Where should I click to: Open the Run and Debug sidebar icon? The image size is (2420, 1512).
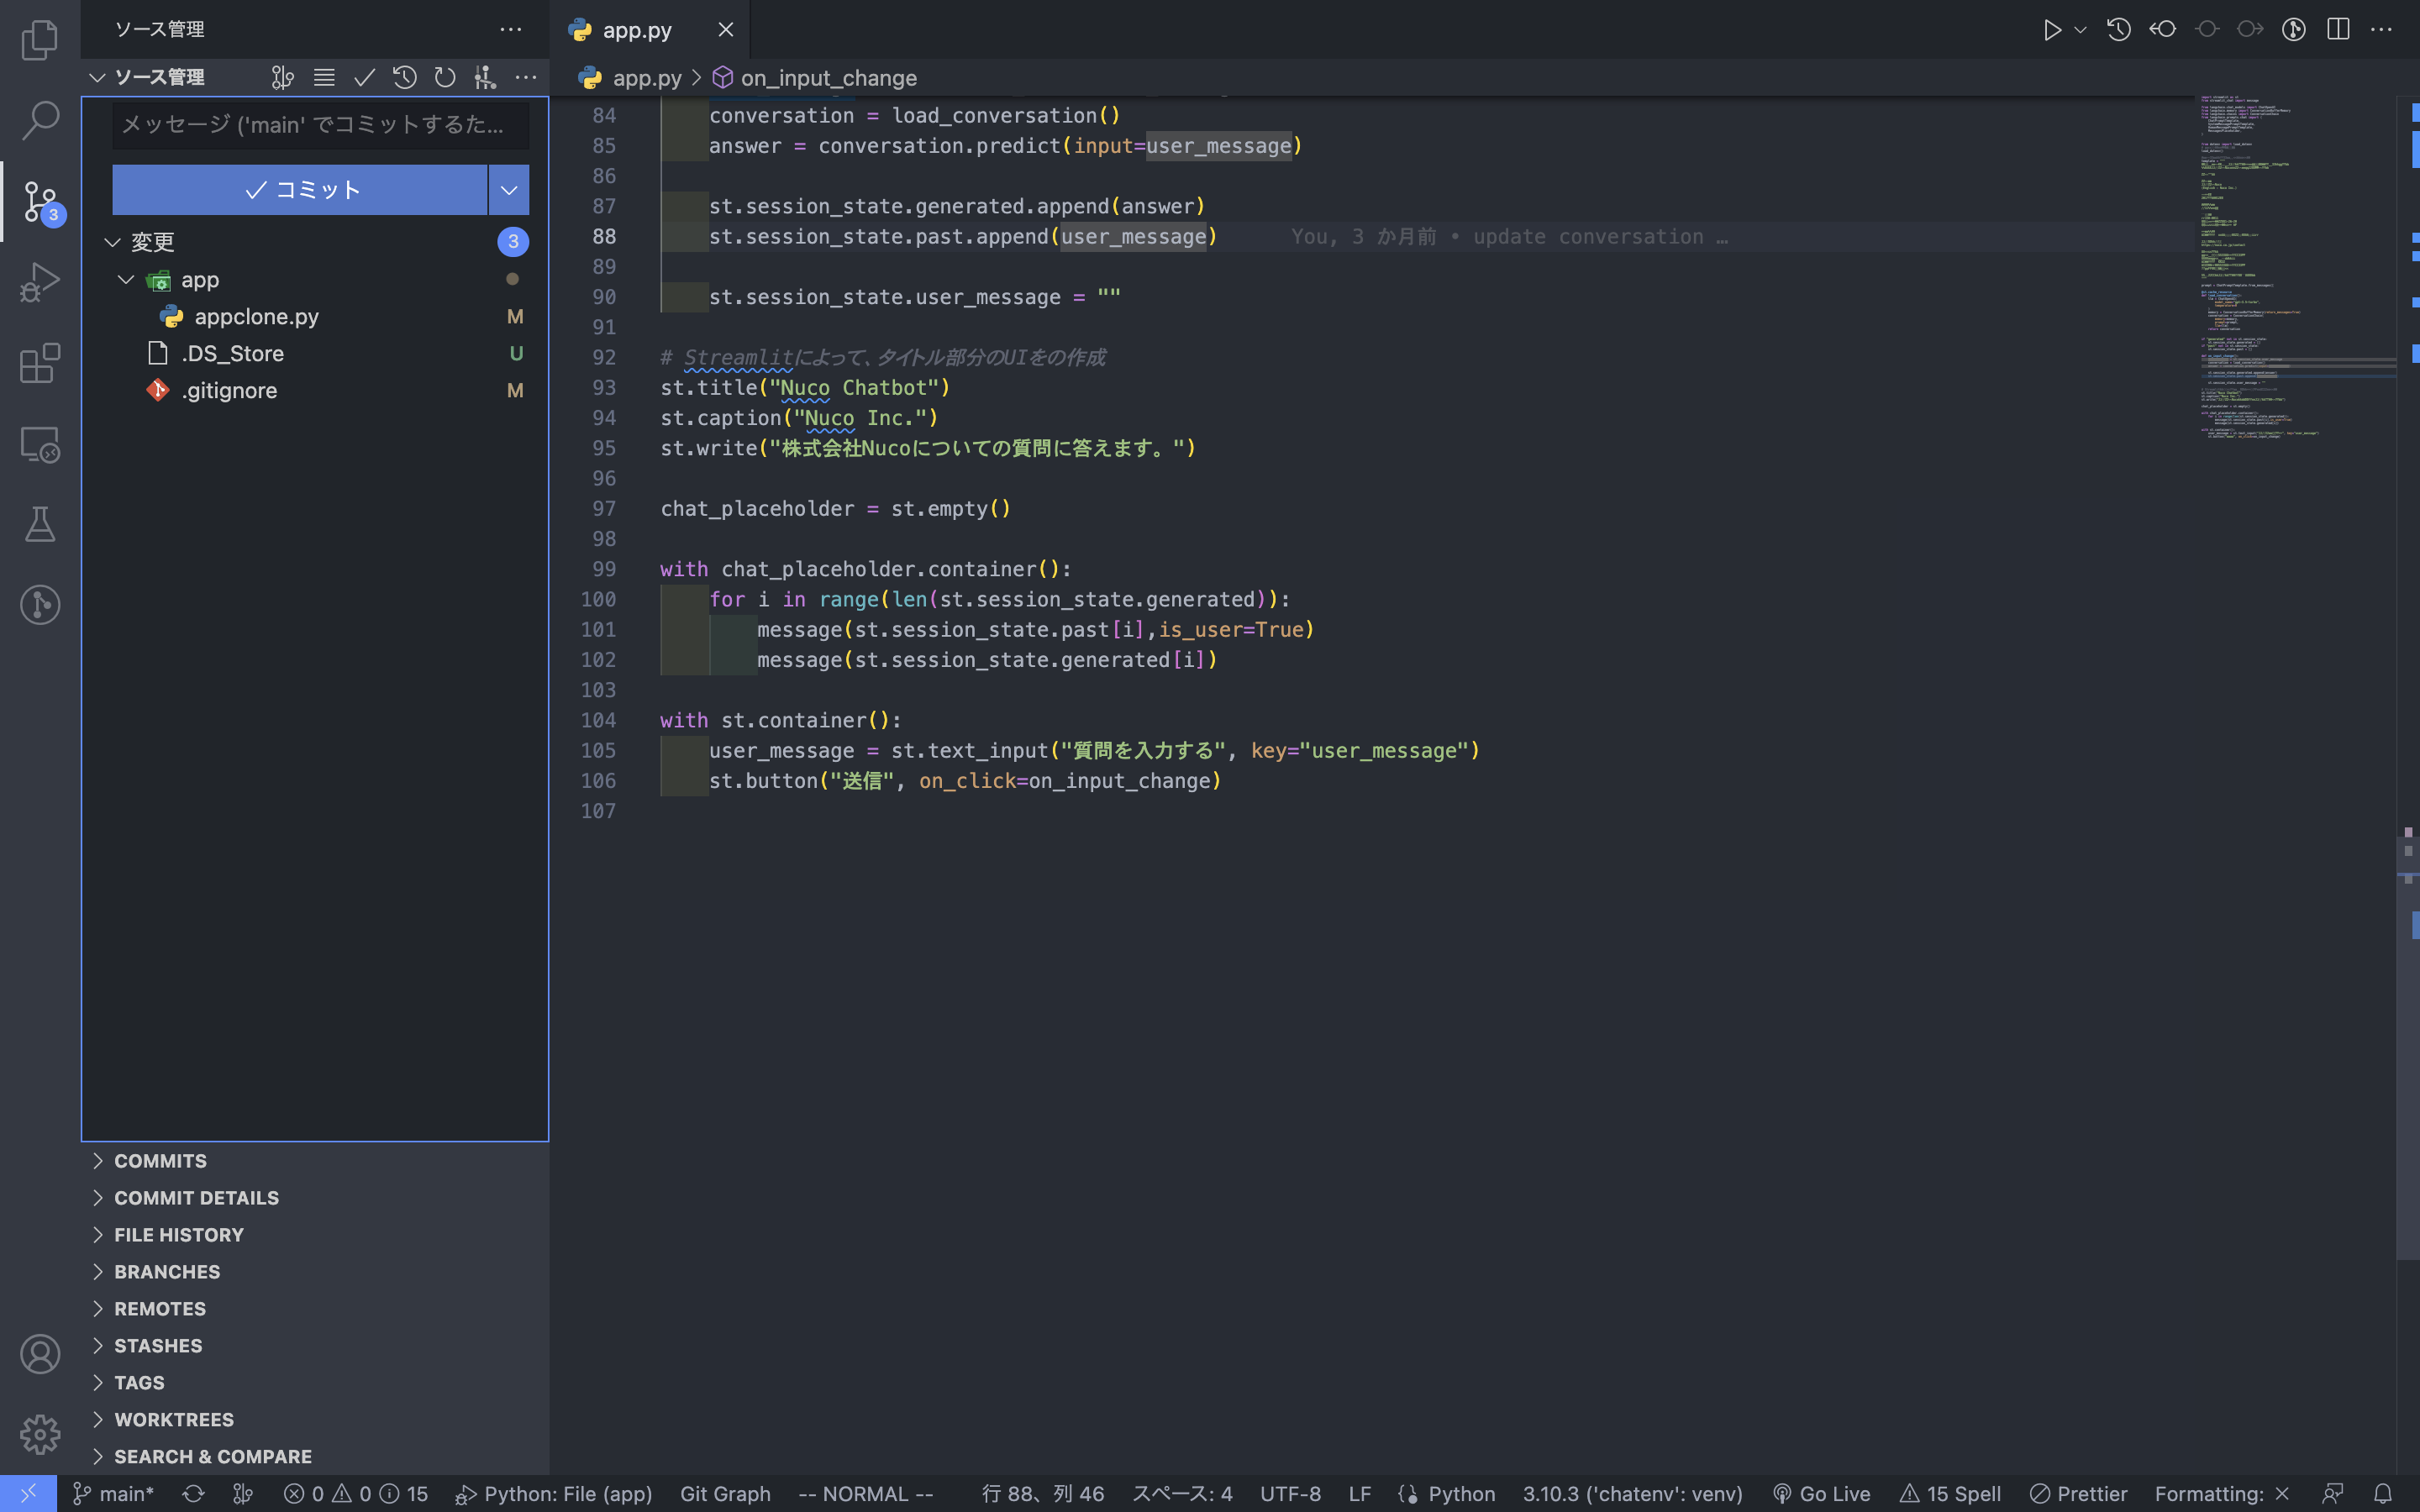(40, 282)
